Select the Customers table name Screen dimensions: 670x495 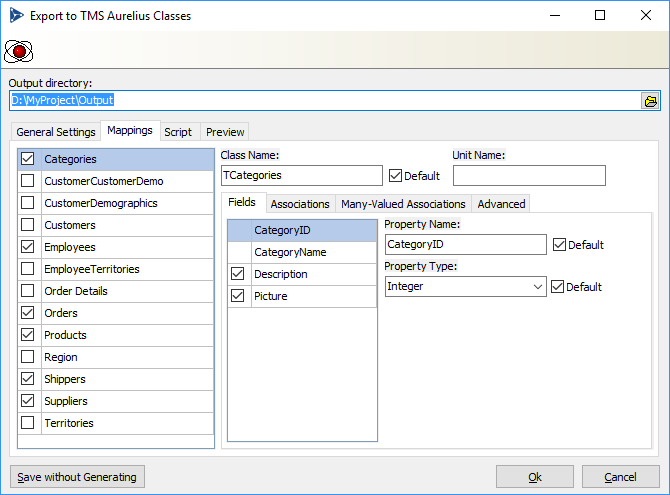point(70,225)
